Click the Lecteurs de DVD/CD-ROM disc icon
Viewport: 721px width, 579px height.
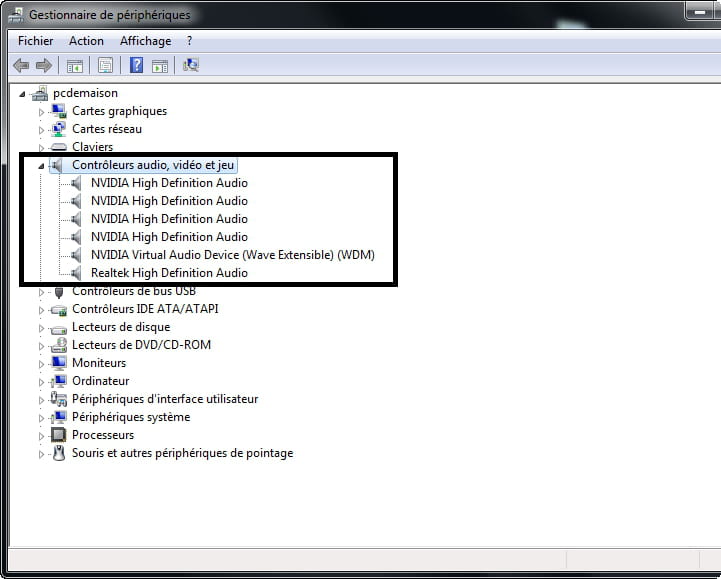(x=59, y=345)
